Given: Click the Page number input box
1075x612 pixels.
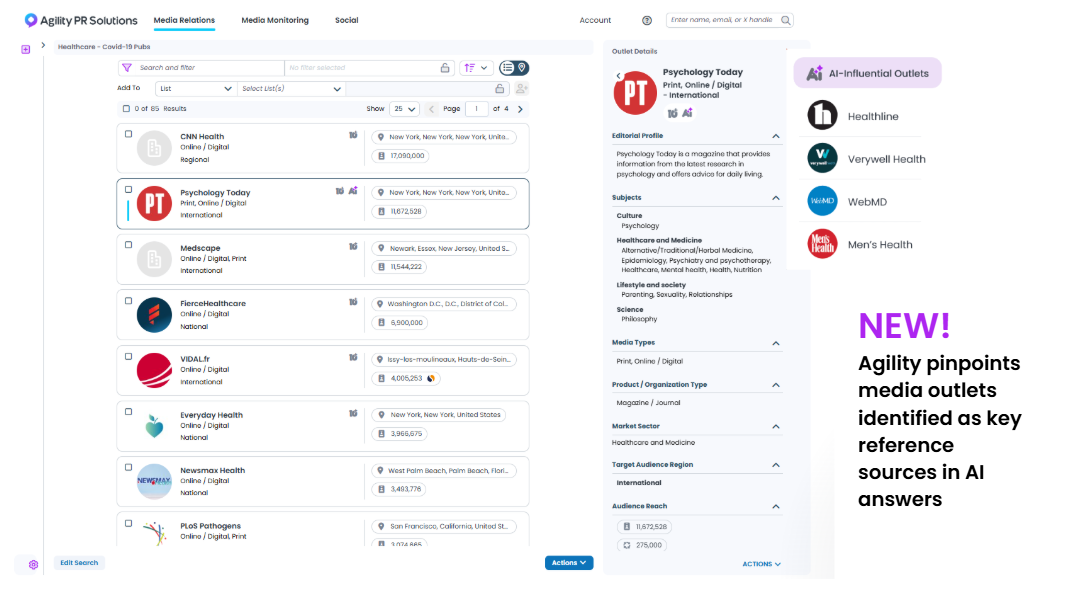Looking at the screenshot, I should (x=476, y=109).
